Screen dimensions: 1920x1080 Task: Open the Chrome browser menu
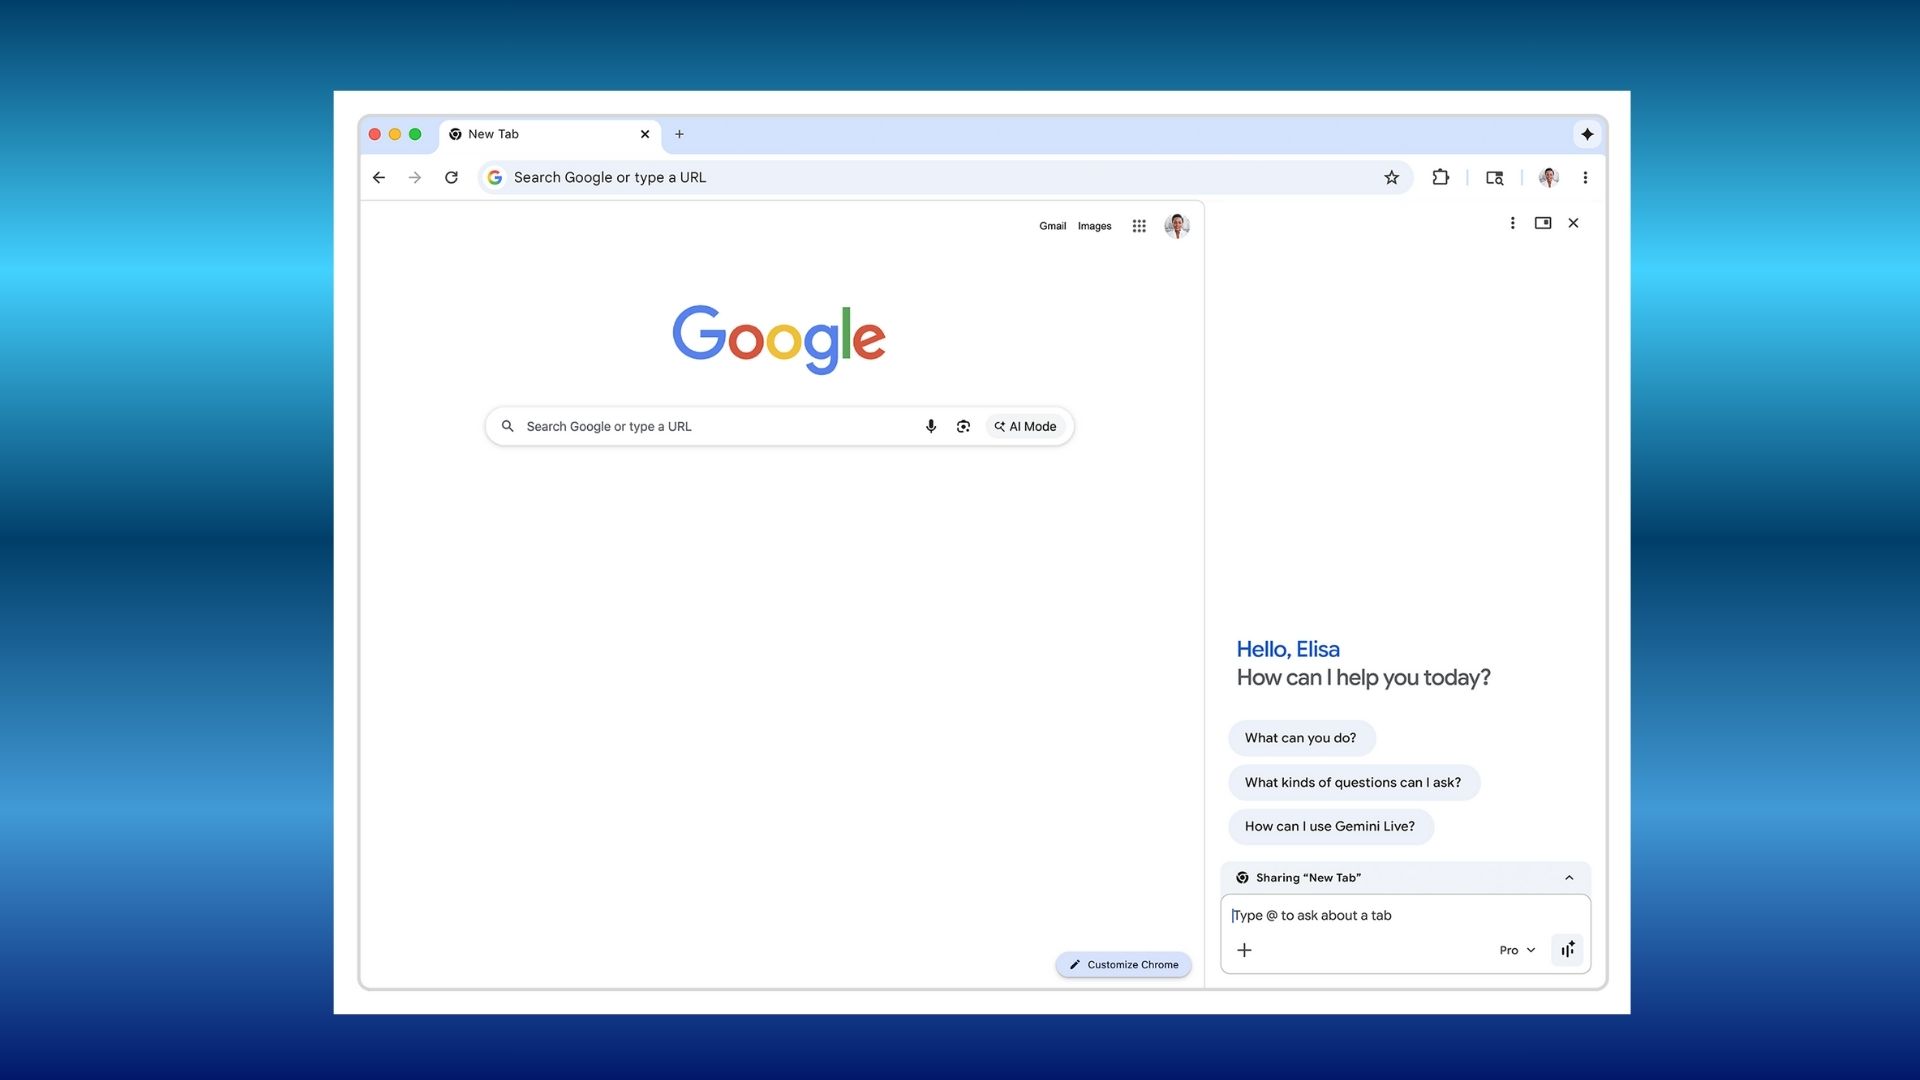1585,177
